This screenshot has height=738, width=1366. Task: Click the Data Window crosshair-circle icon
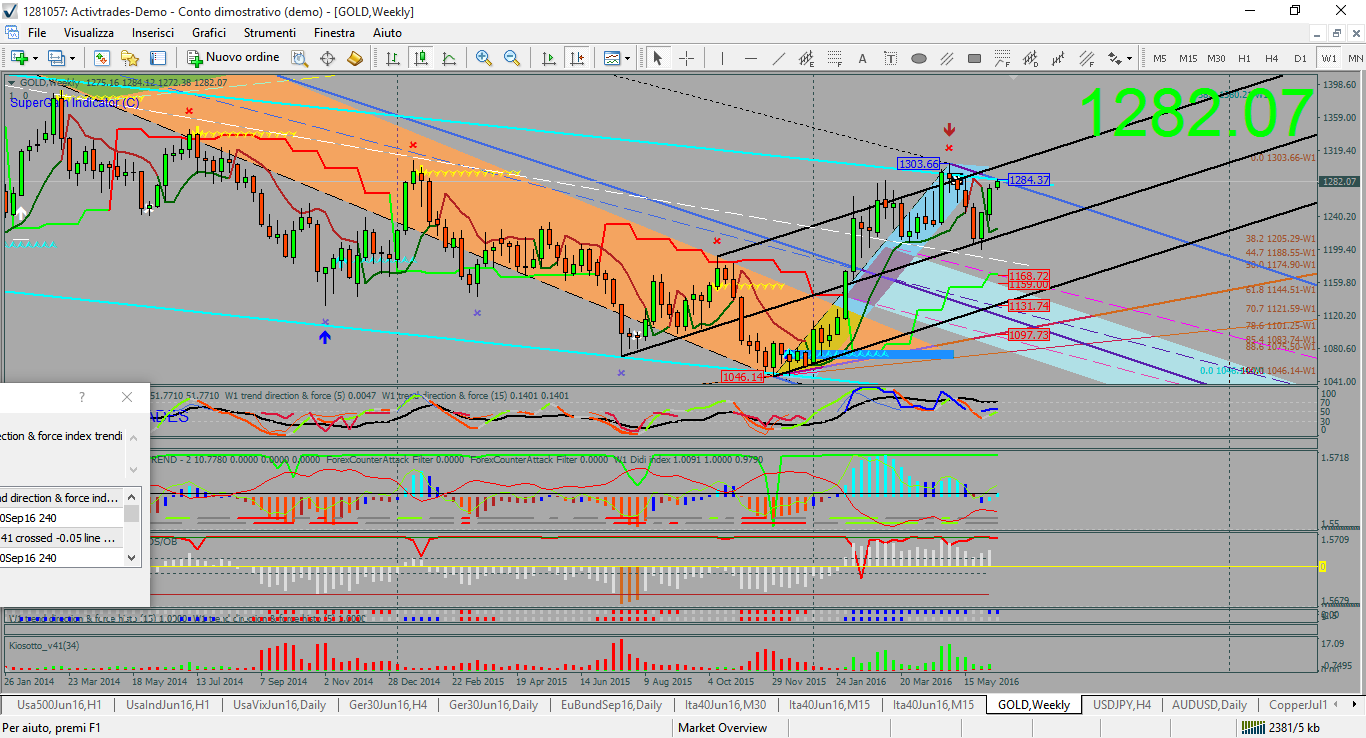click(x=327, y=58)
